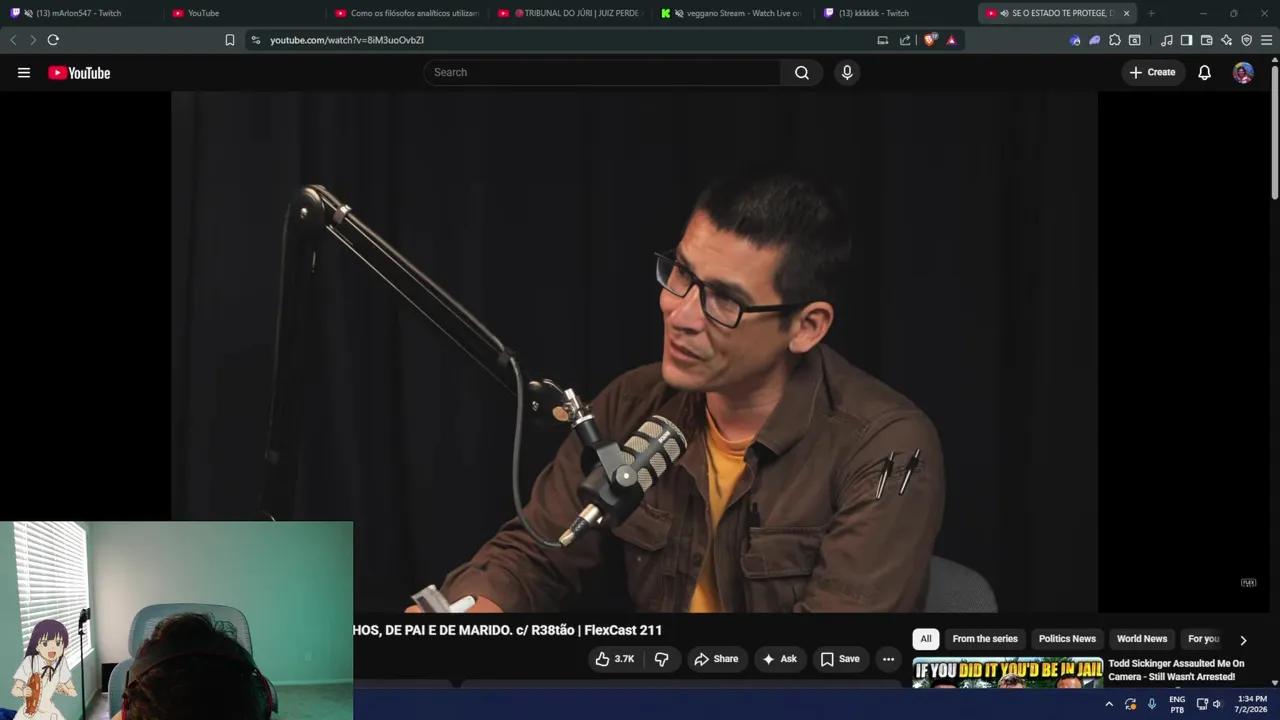Image resolution: width=1280 pixels, height=720 pixels.
Task: Open the browser main menu icon
Action: pos(1266,40)
